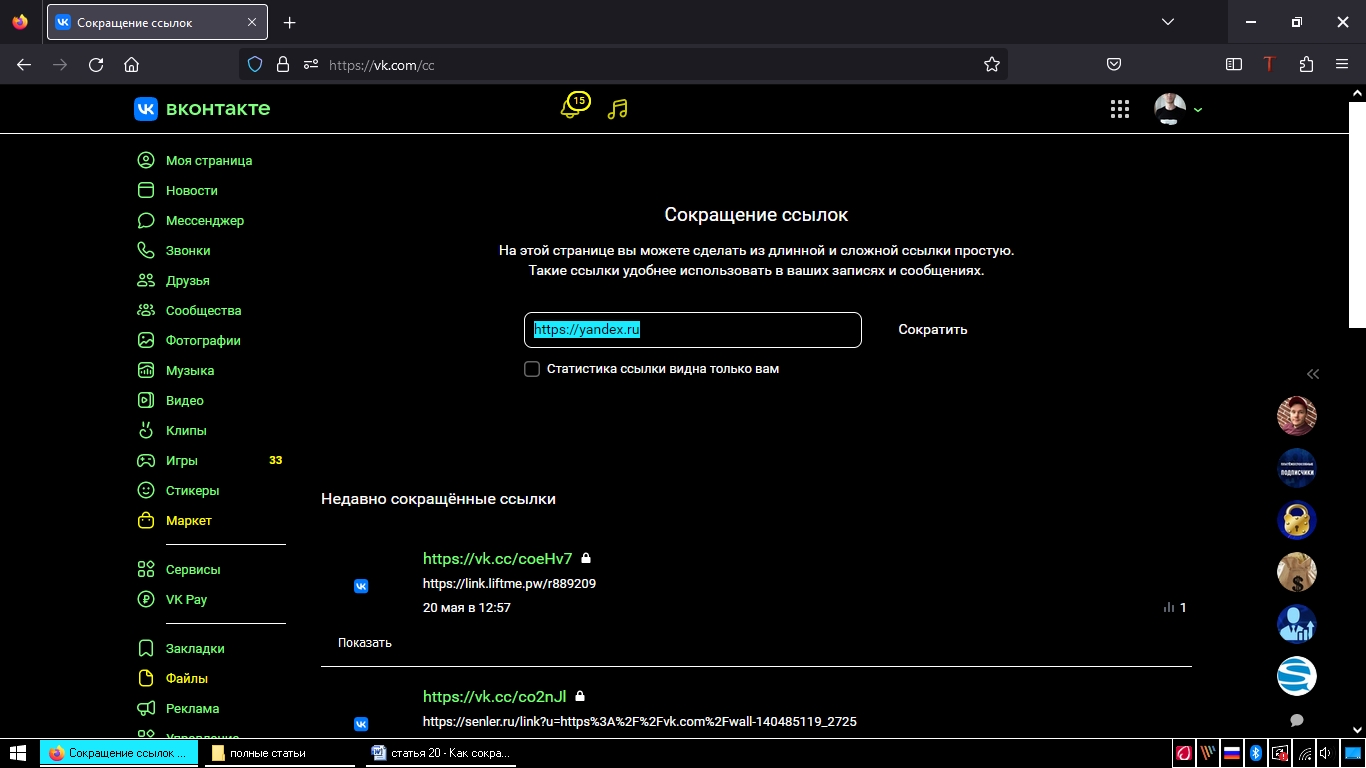The image size is (1366, 768).
Task: Click the speech bubble icon below chat avatars
Action: tap(1297, 720)
